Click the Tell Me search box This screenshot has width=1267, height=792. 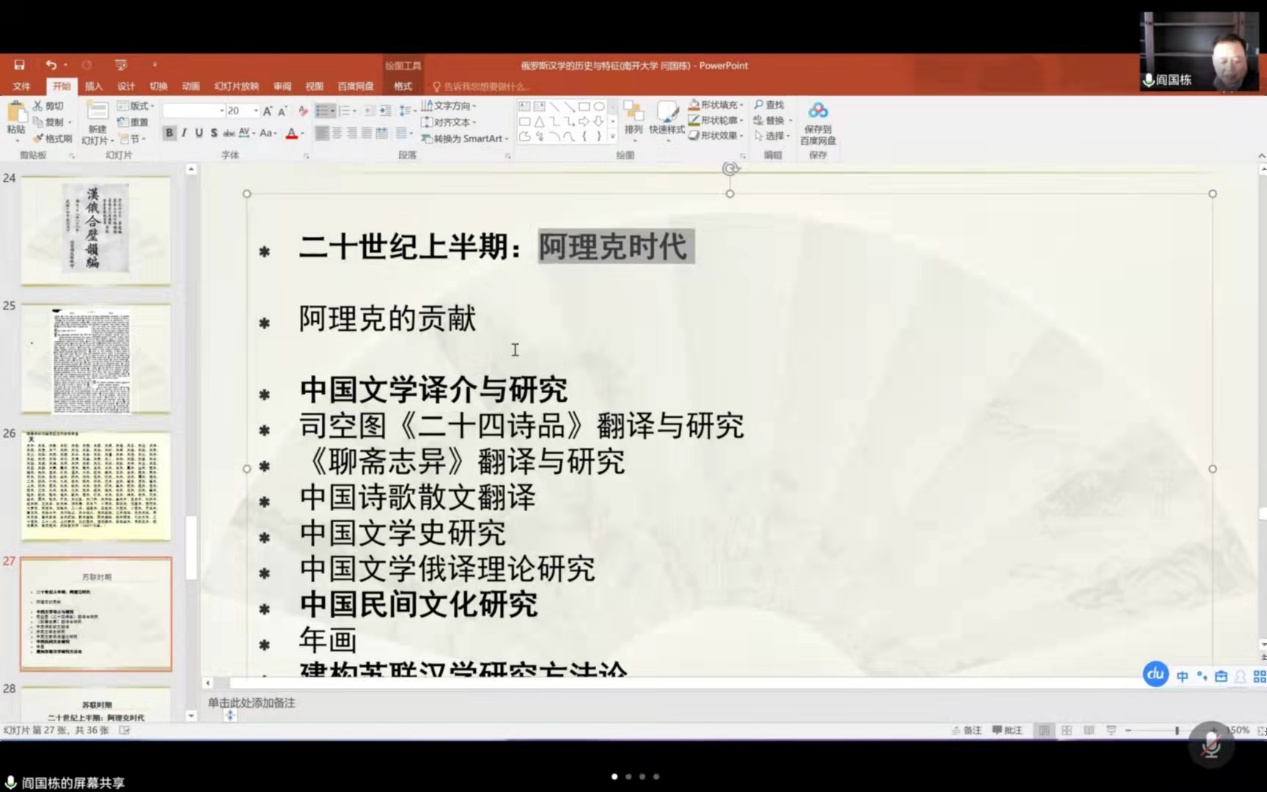coord(479,87)
